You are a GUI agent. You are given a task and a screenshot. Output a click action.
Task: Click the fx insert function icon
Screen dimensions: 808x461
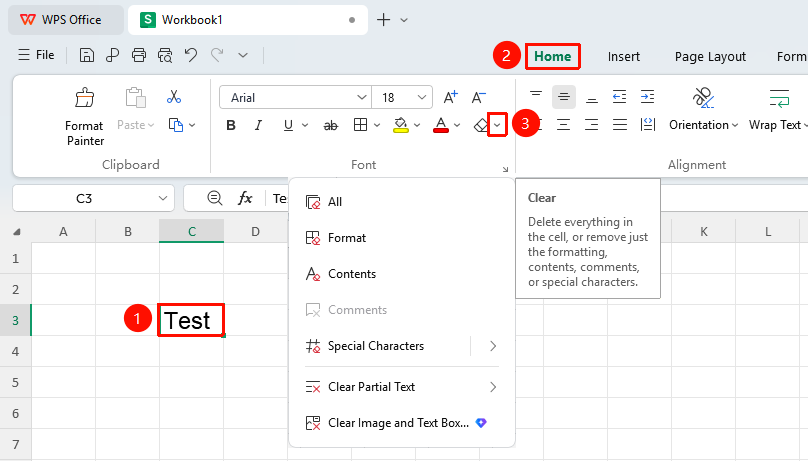coord(245,198)
